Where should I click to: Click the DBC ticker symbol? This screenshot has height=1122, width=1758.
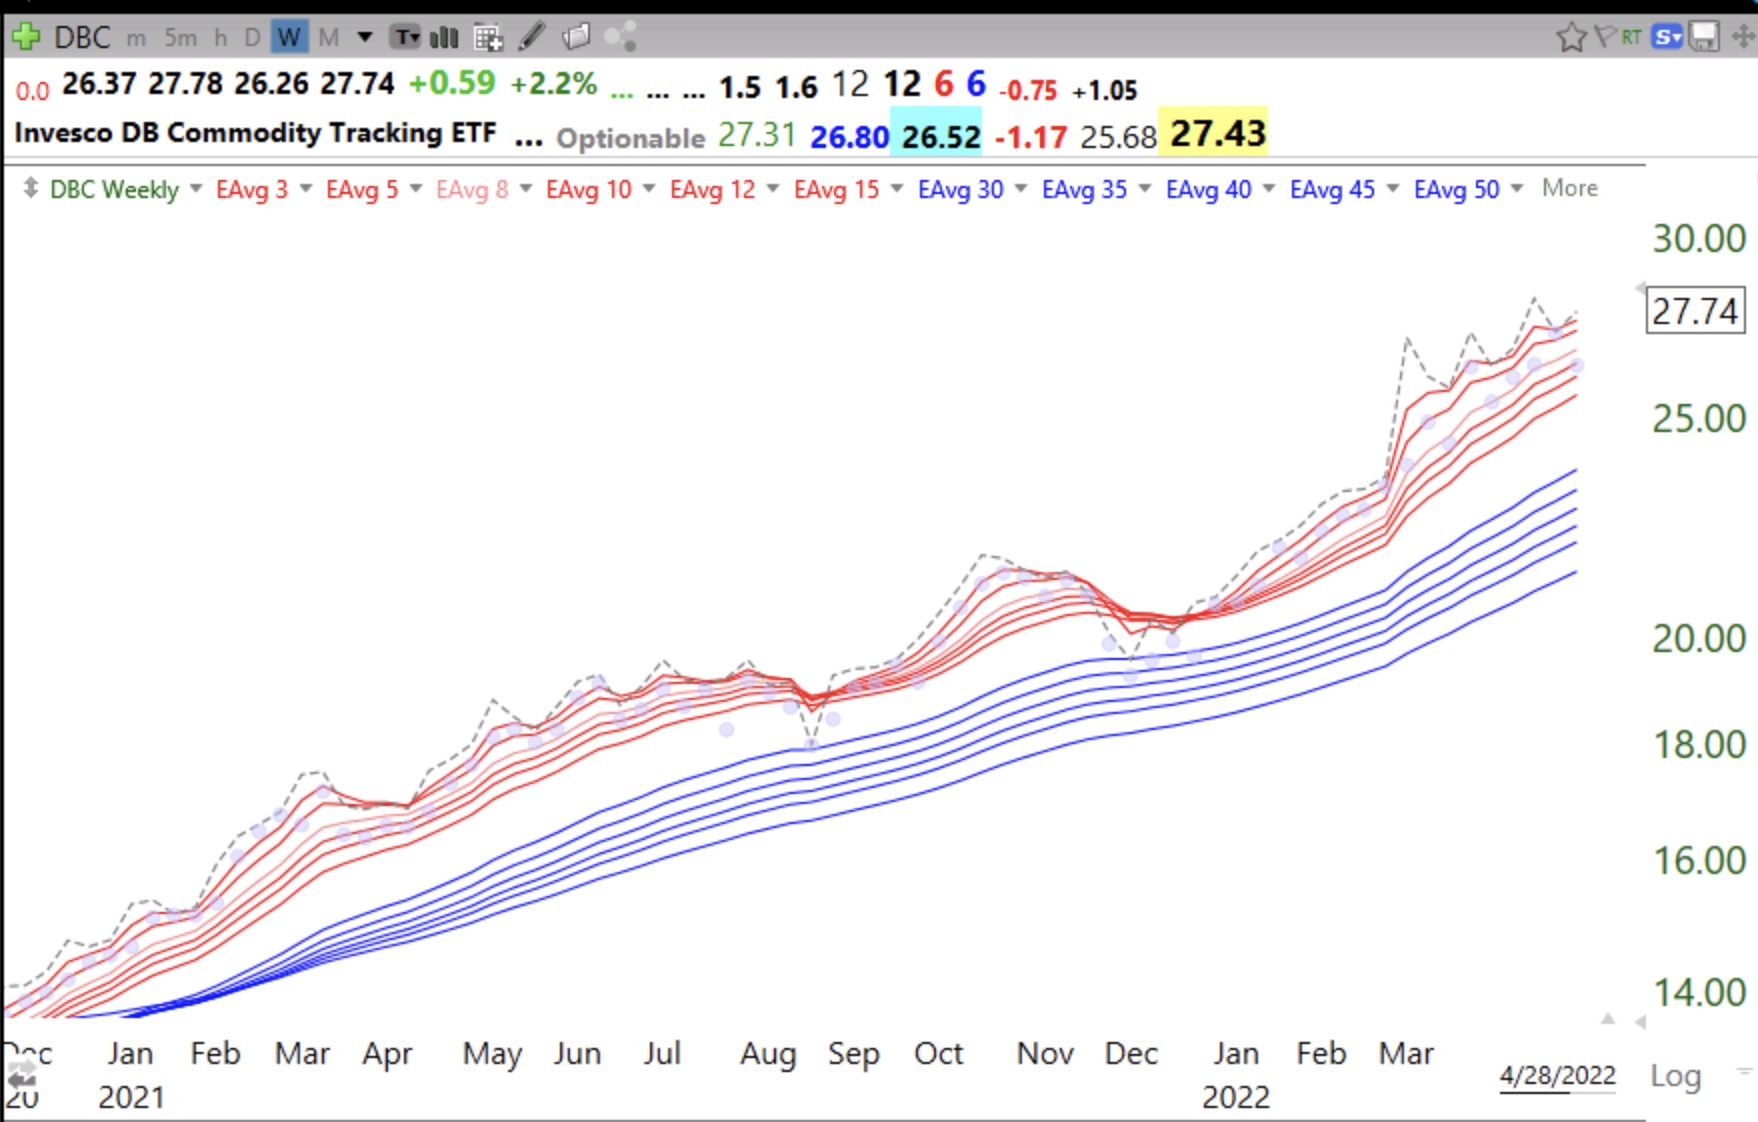tap(82, 38)
